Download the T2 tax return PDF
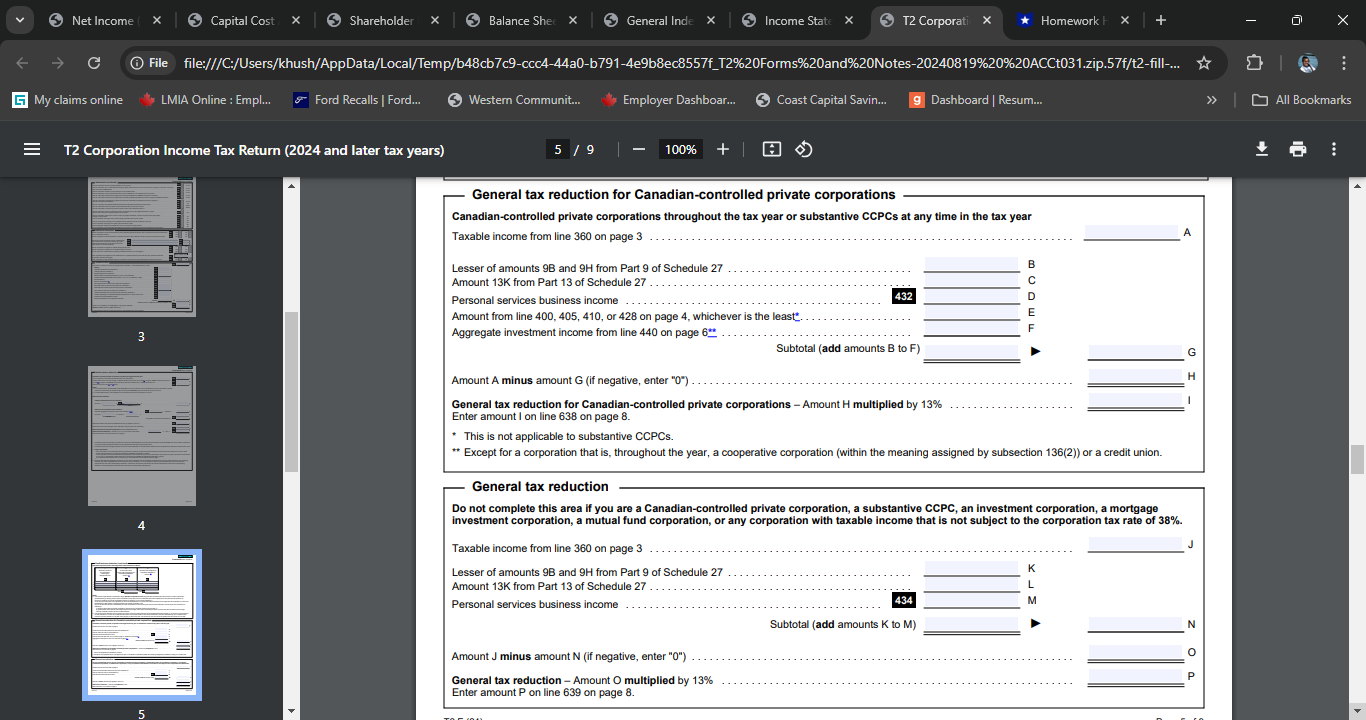 coord(1259,148)
